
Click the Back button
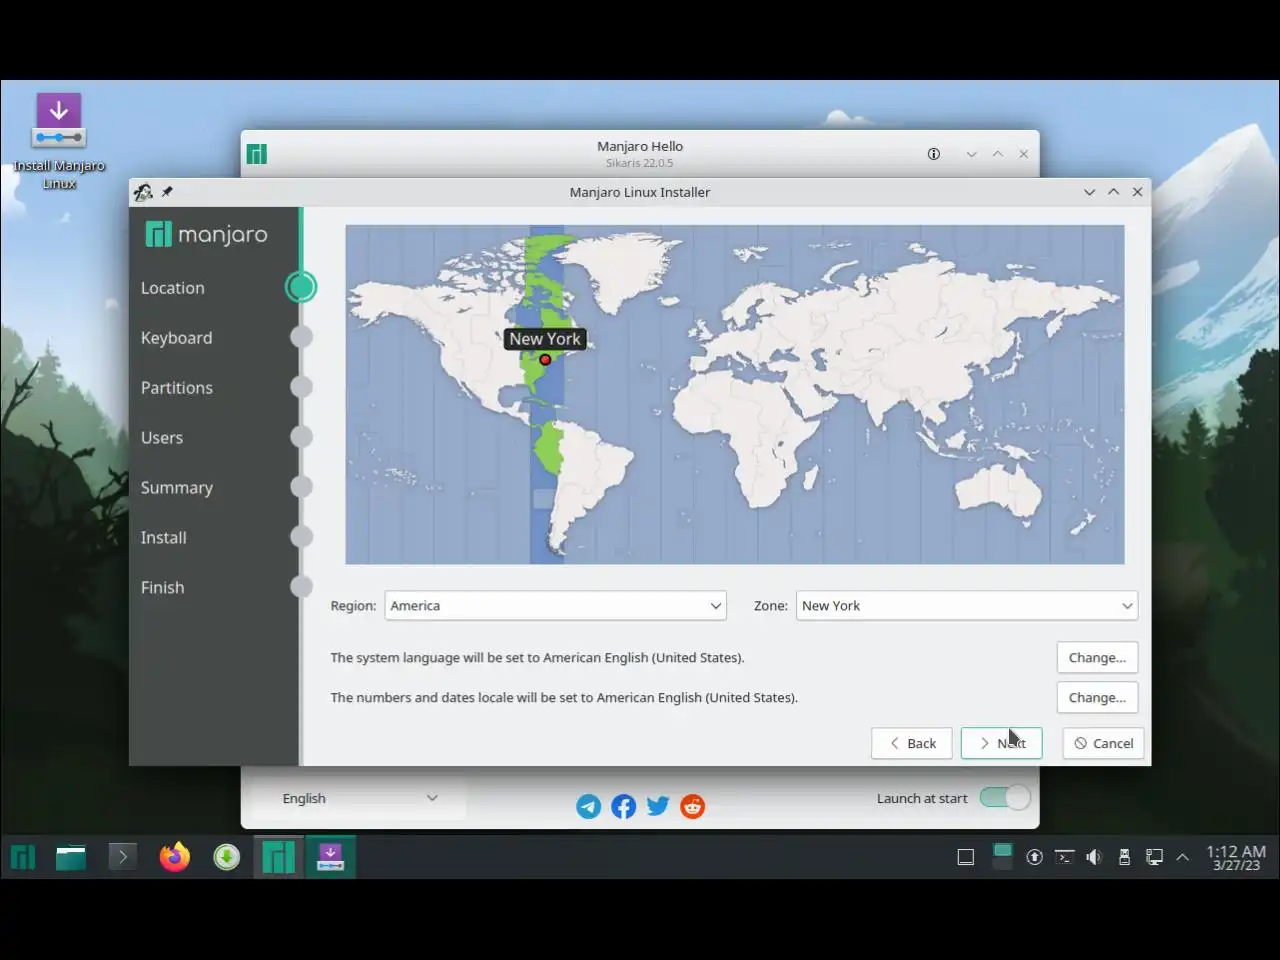point(912,743)
